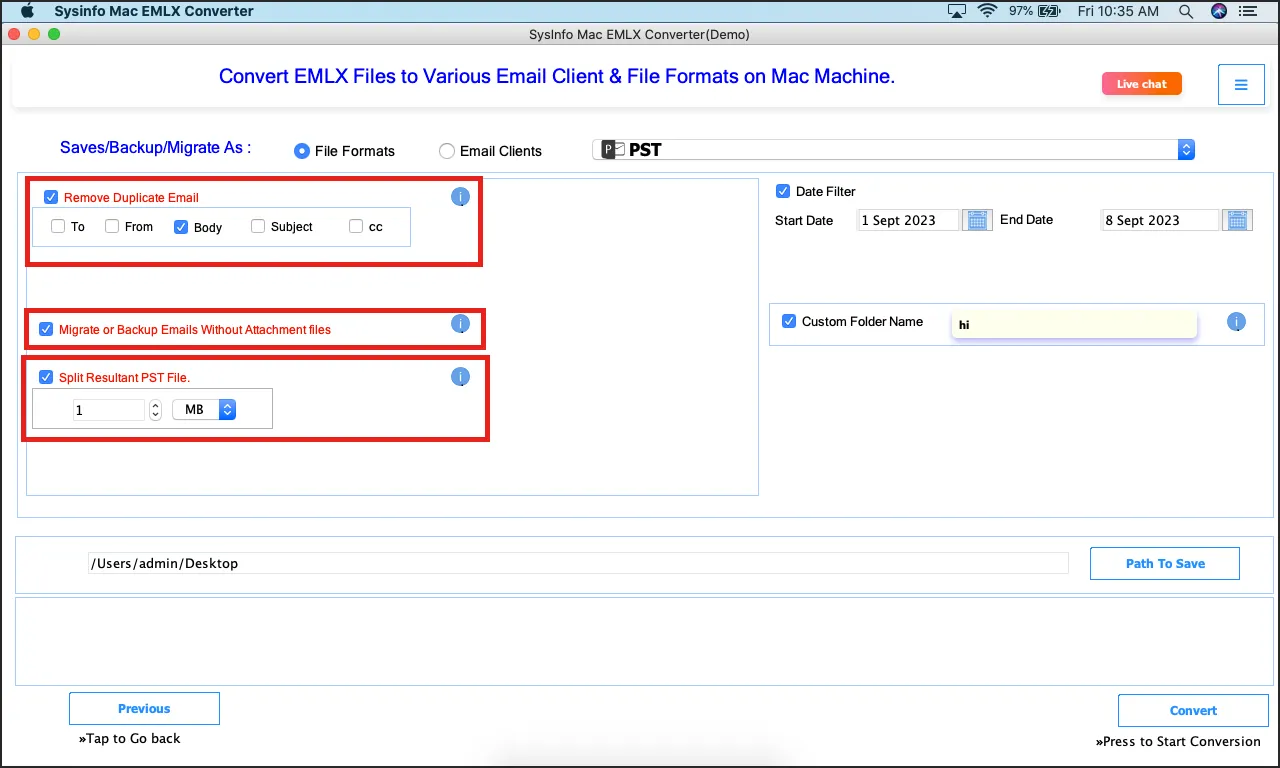Enable the cc duplicate criterion checkbox
The width and height of the screenshot is (1280, 768).
click(356, 227)
